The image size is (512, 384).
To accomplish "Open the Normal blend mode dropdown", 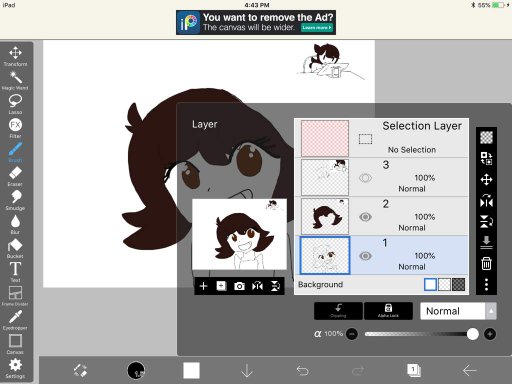I will click(x=452, y=311).
